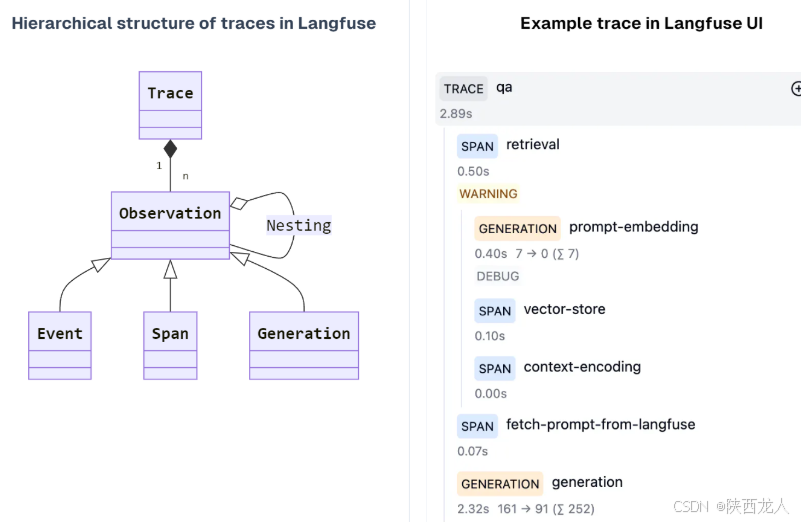Click the Nesting label on the diagram
801x522 pixels.
(299, 225)
